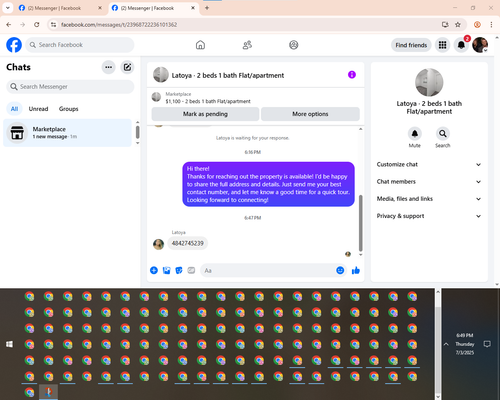Click the Find friends button
Screen dimensions: 500x400
[411, 45]
